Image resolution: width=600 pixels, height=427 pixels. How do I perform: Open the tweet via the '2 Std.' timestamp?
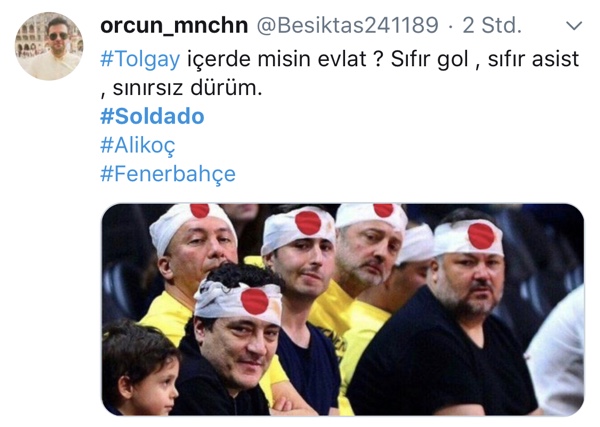coord(492,26)
